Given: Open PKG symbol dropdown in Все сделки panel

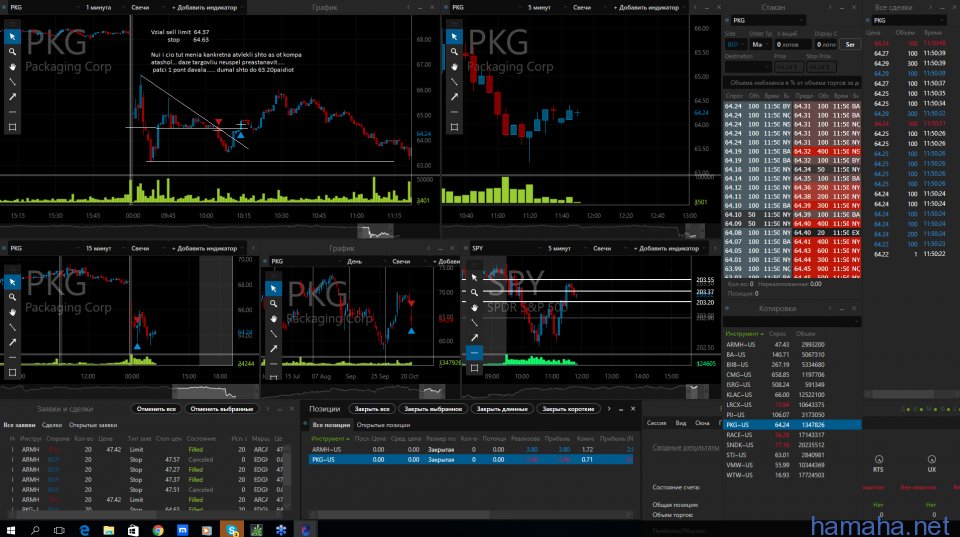Looking at the screenshot, I should (x=909, y=20).
